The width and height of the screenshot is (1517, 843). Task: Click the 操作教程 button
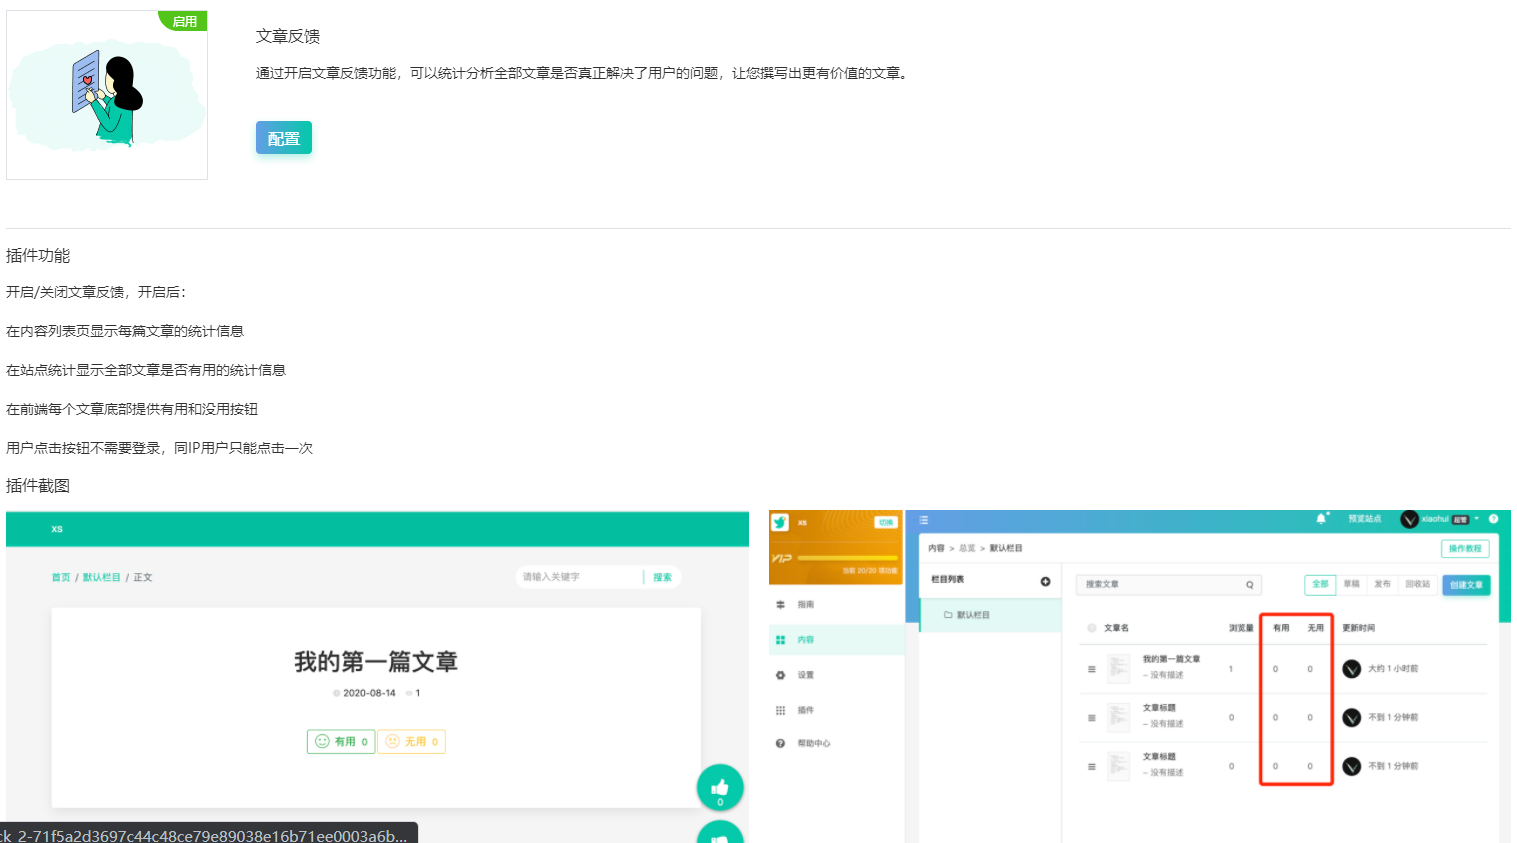pos(1465,548)
